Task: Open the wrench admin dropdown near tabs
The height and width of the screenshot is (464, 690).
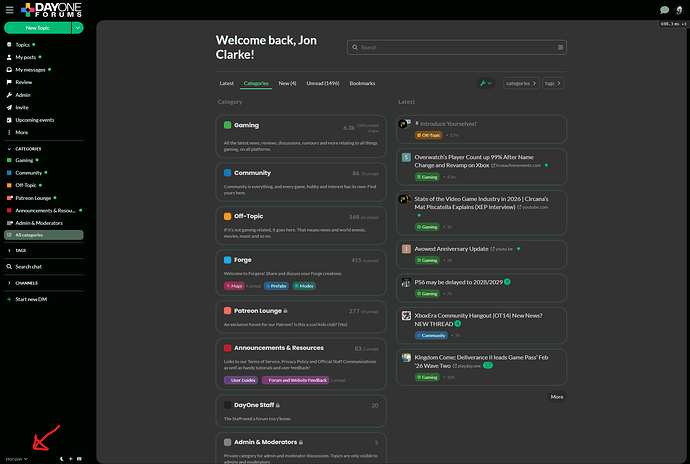Action: (486, 83)
